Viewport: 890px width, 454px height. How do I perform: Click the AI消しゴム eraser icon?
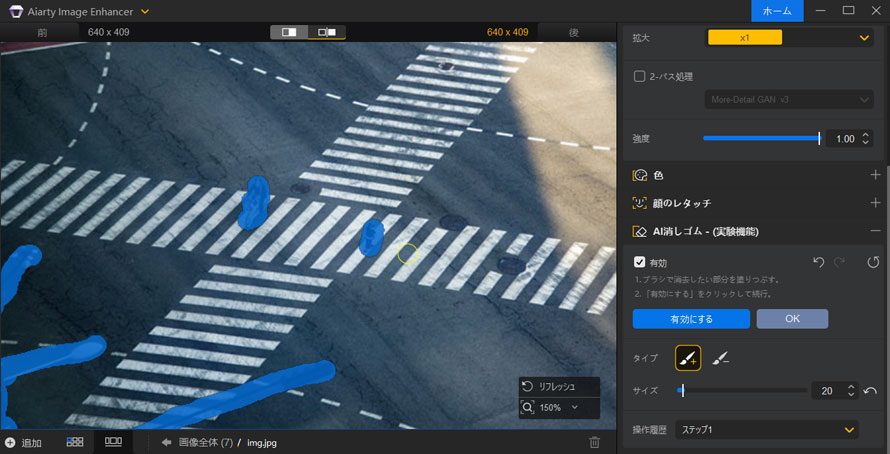tap(640, 231)
